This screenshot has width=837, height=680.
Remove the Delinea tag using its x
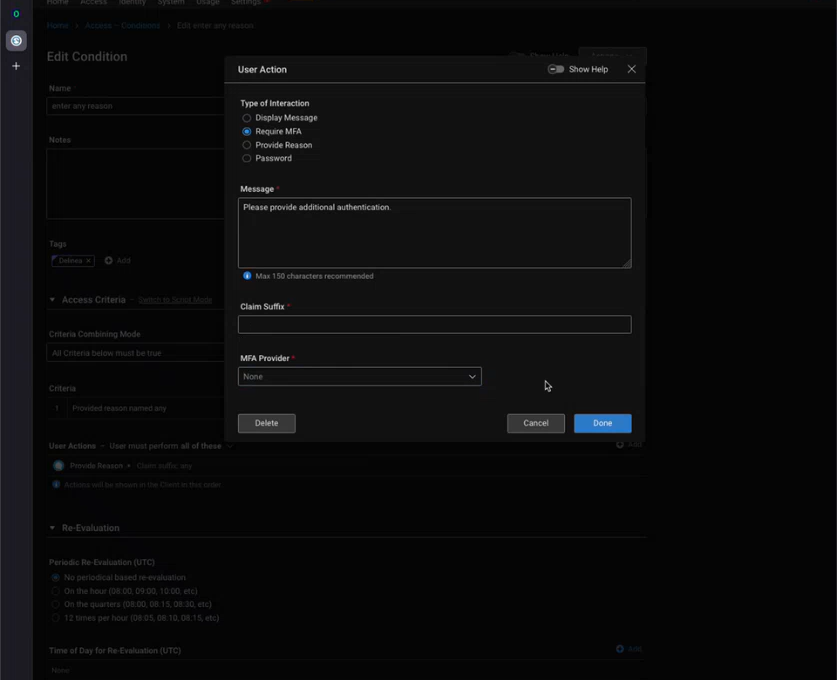click(88, 261)
